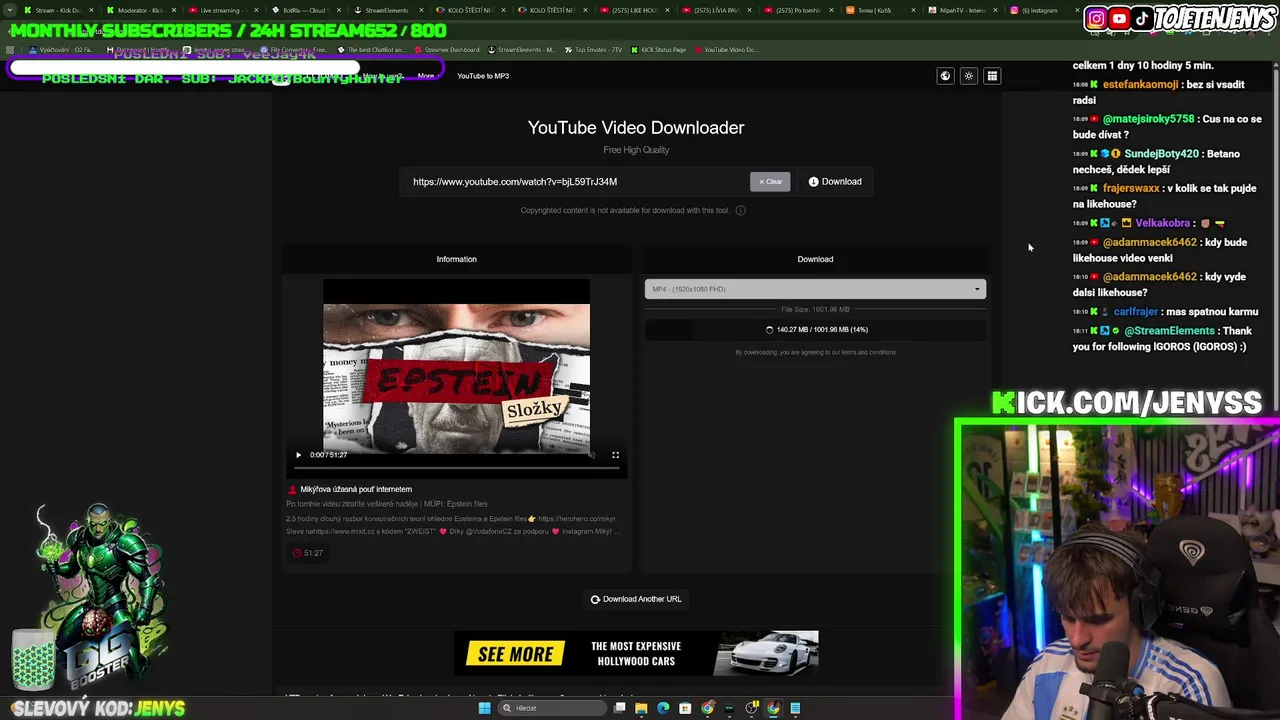Click the YouTube to MP3 menu item
1280x720 pixels.
point(483,76)
